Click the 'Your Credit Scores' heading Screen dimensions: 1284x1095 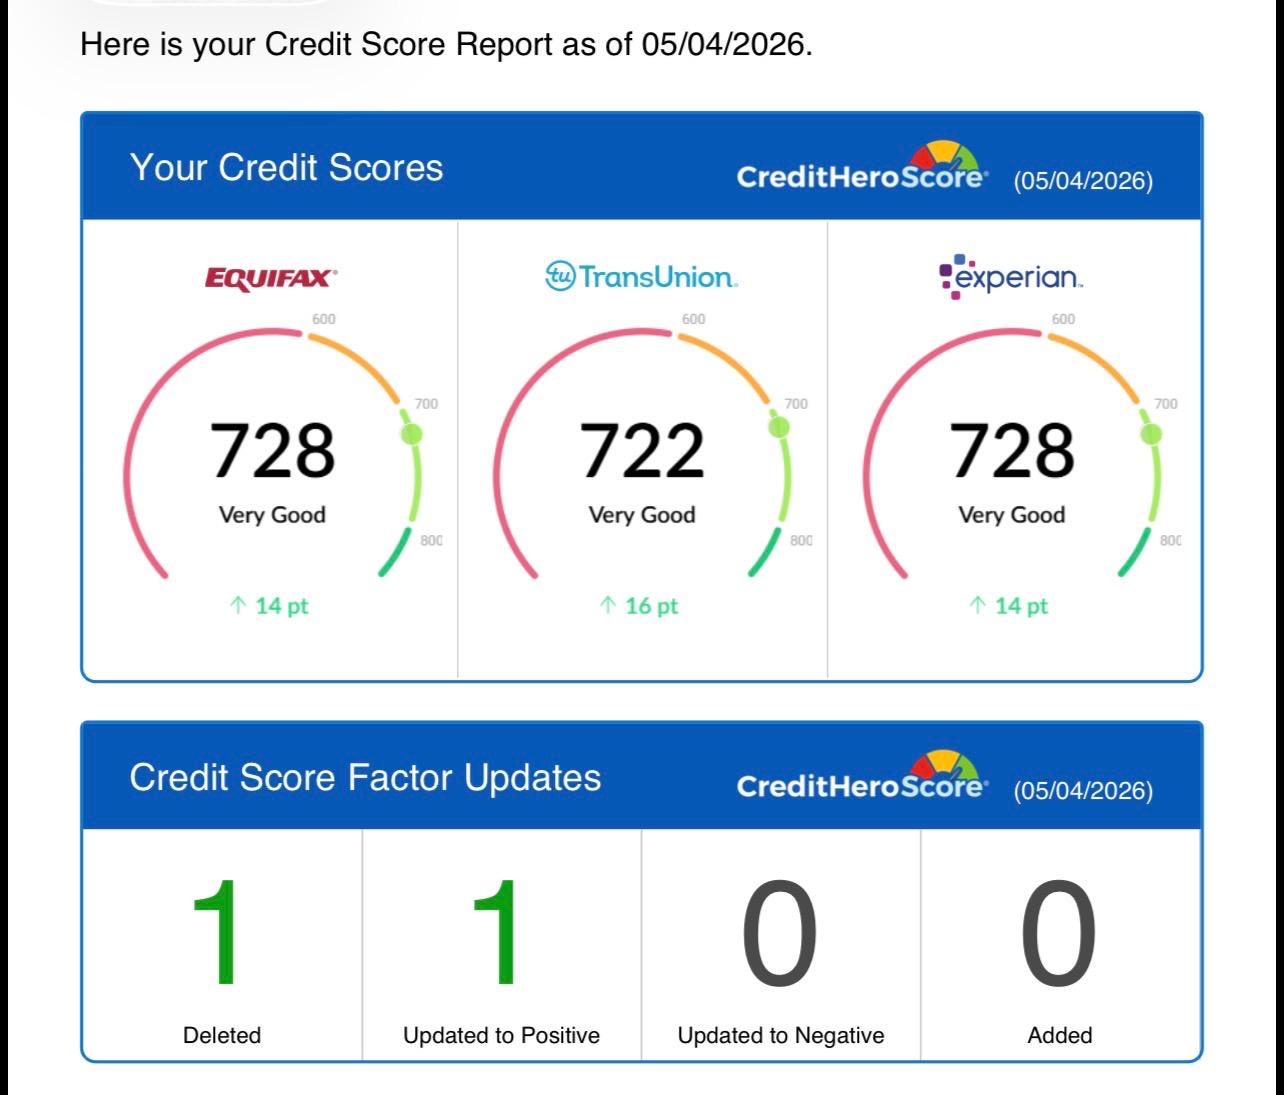(x=286, y=168)
